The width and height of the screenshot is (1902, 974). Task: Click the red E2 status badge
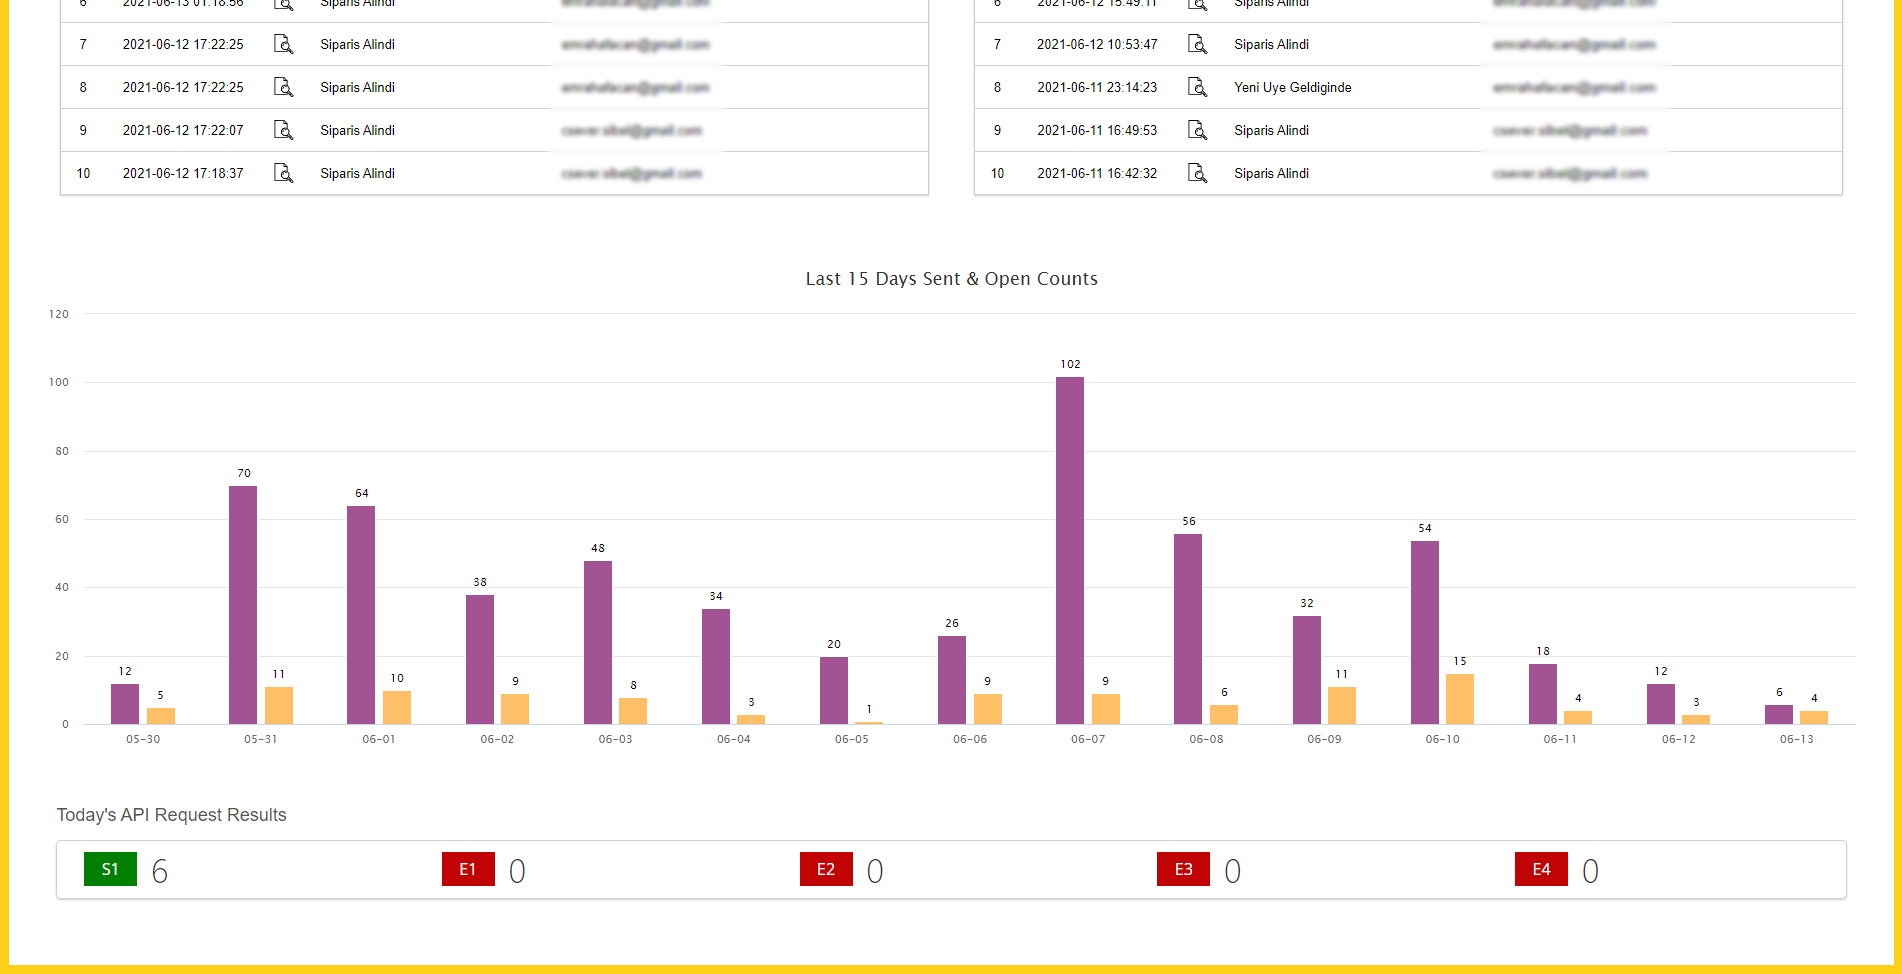tap(826, 869)
